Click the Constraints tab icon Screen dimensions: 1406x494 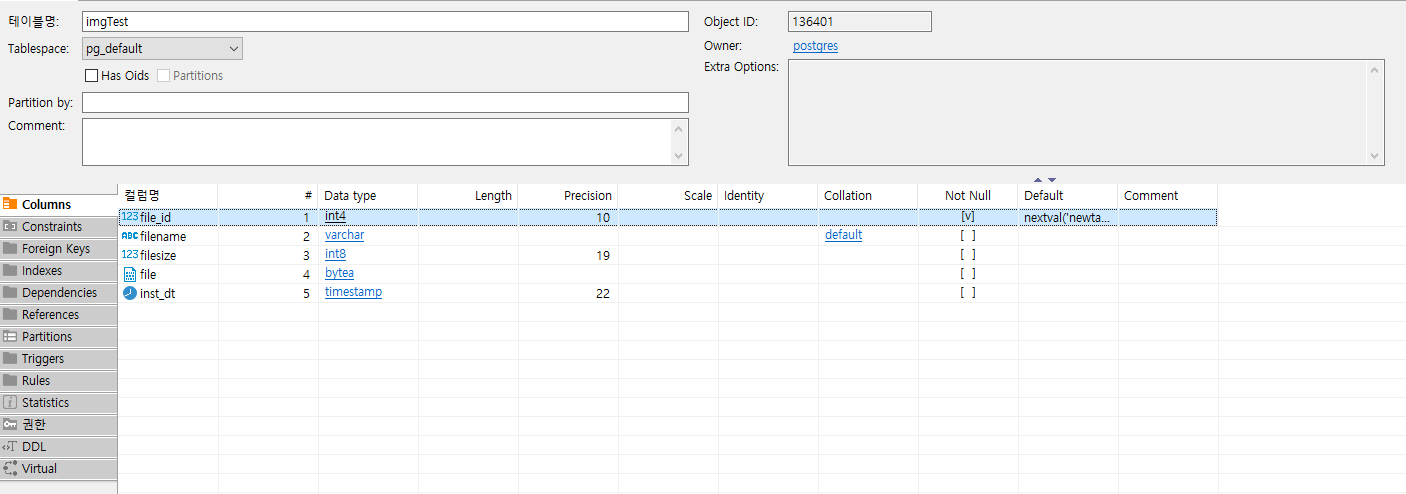tap(10, 227)
